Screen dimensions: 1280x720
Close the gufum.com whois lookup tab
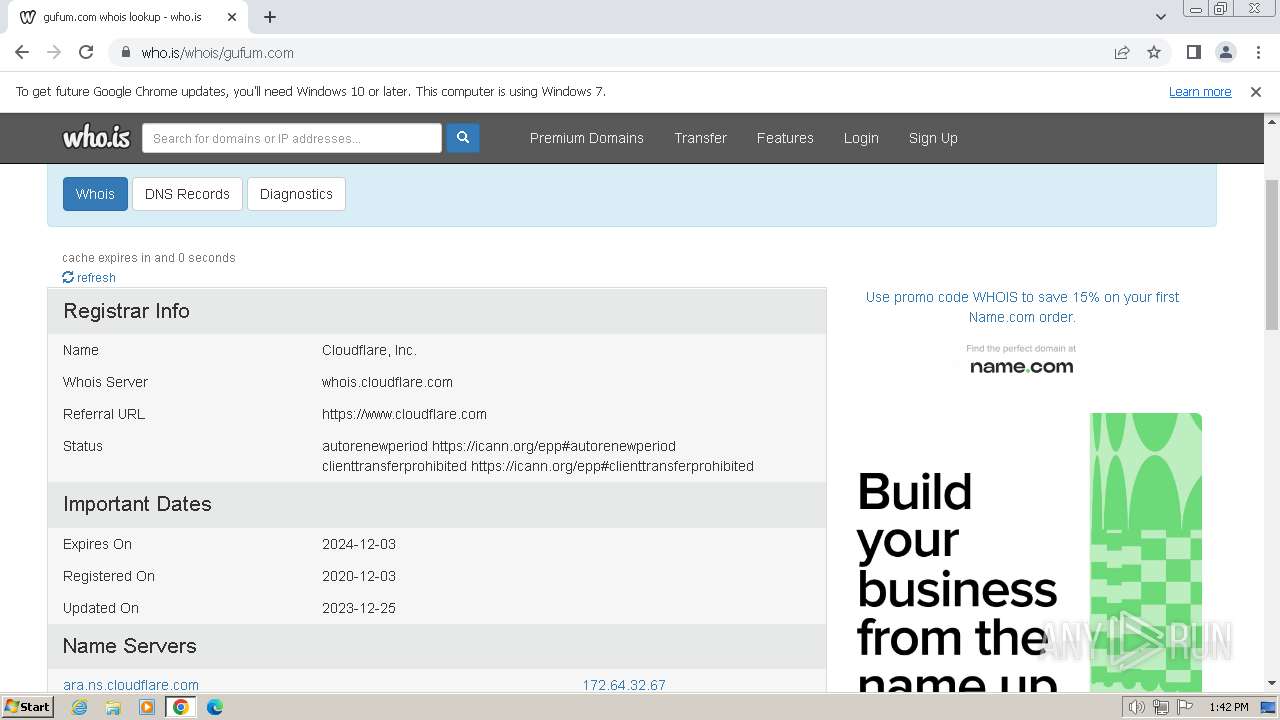coord(231,17)
